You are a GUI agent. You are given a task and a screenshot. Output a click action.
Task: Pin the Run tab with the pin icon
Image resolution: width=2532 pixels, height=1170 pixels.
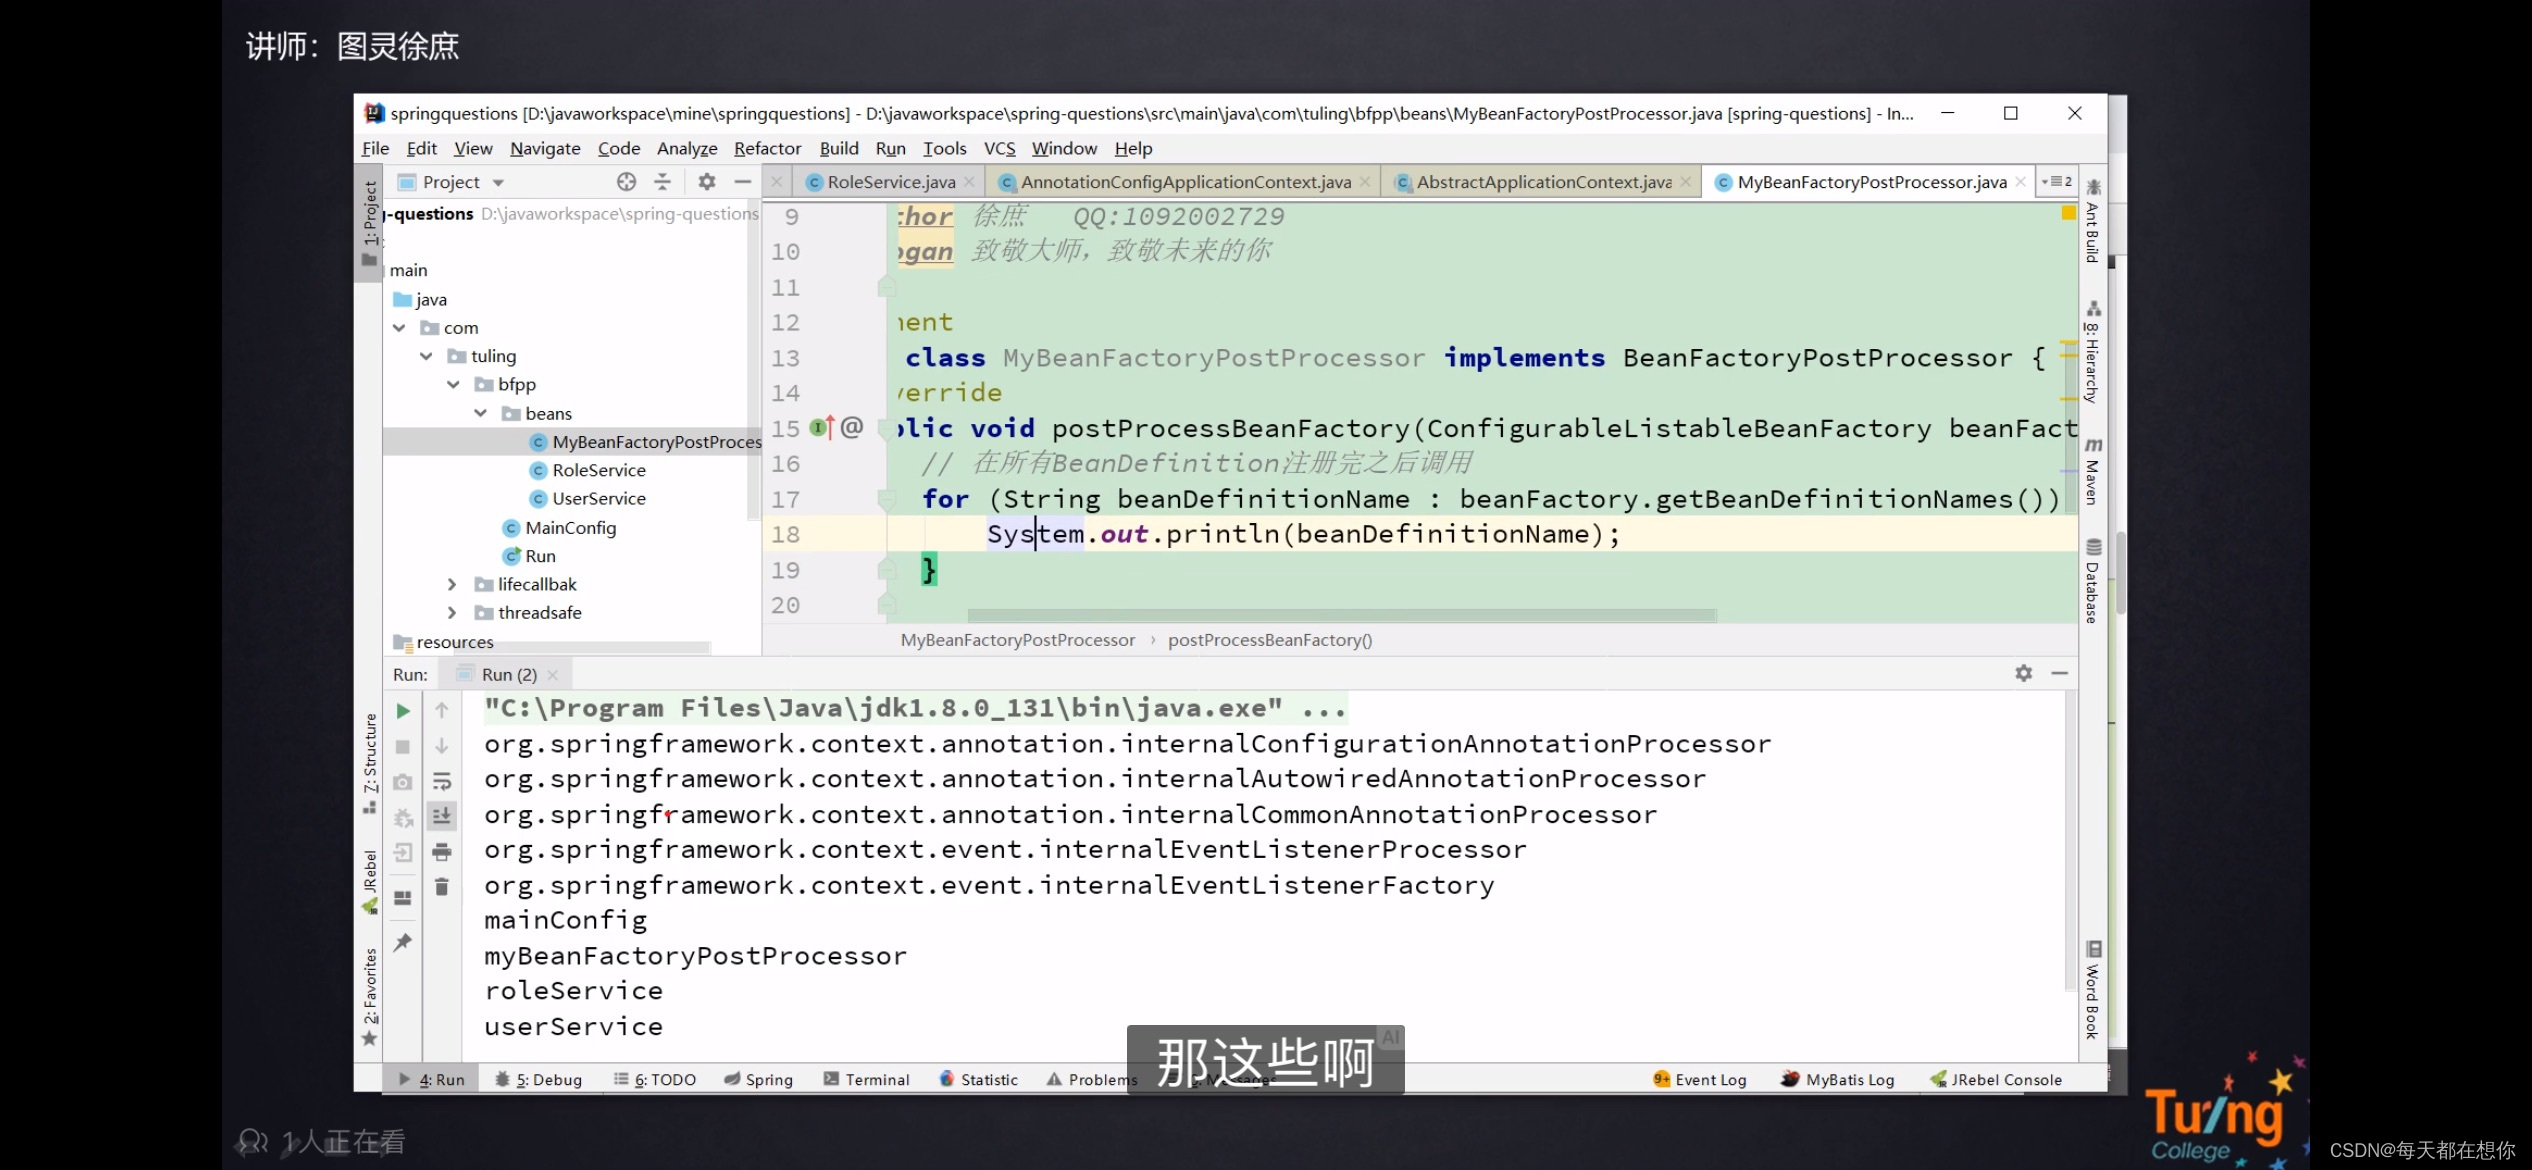tap(403, 942)
